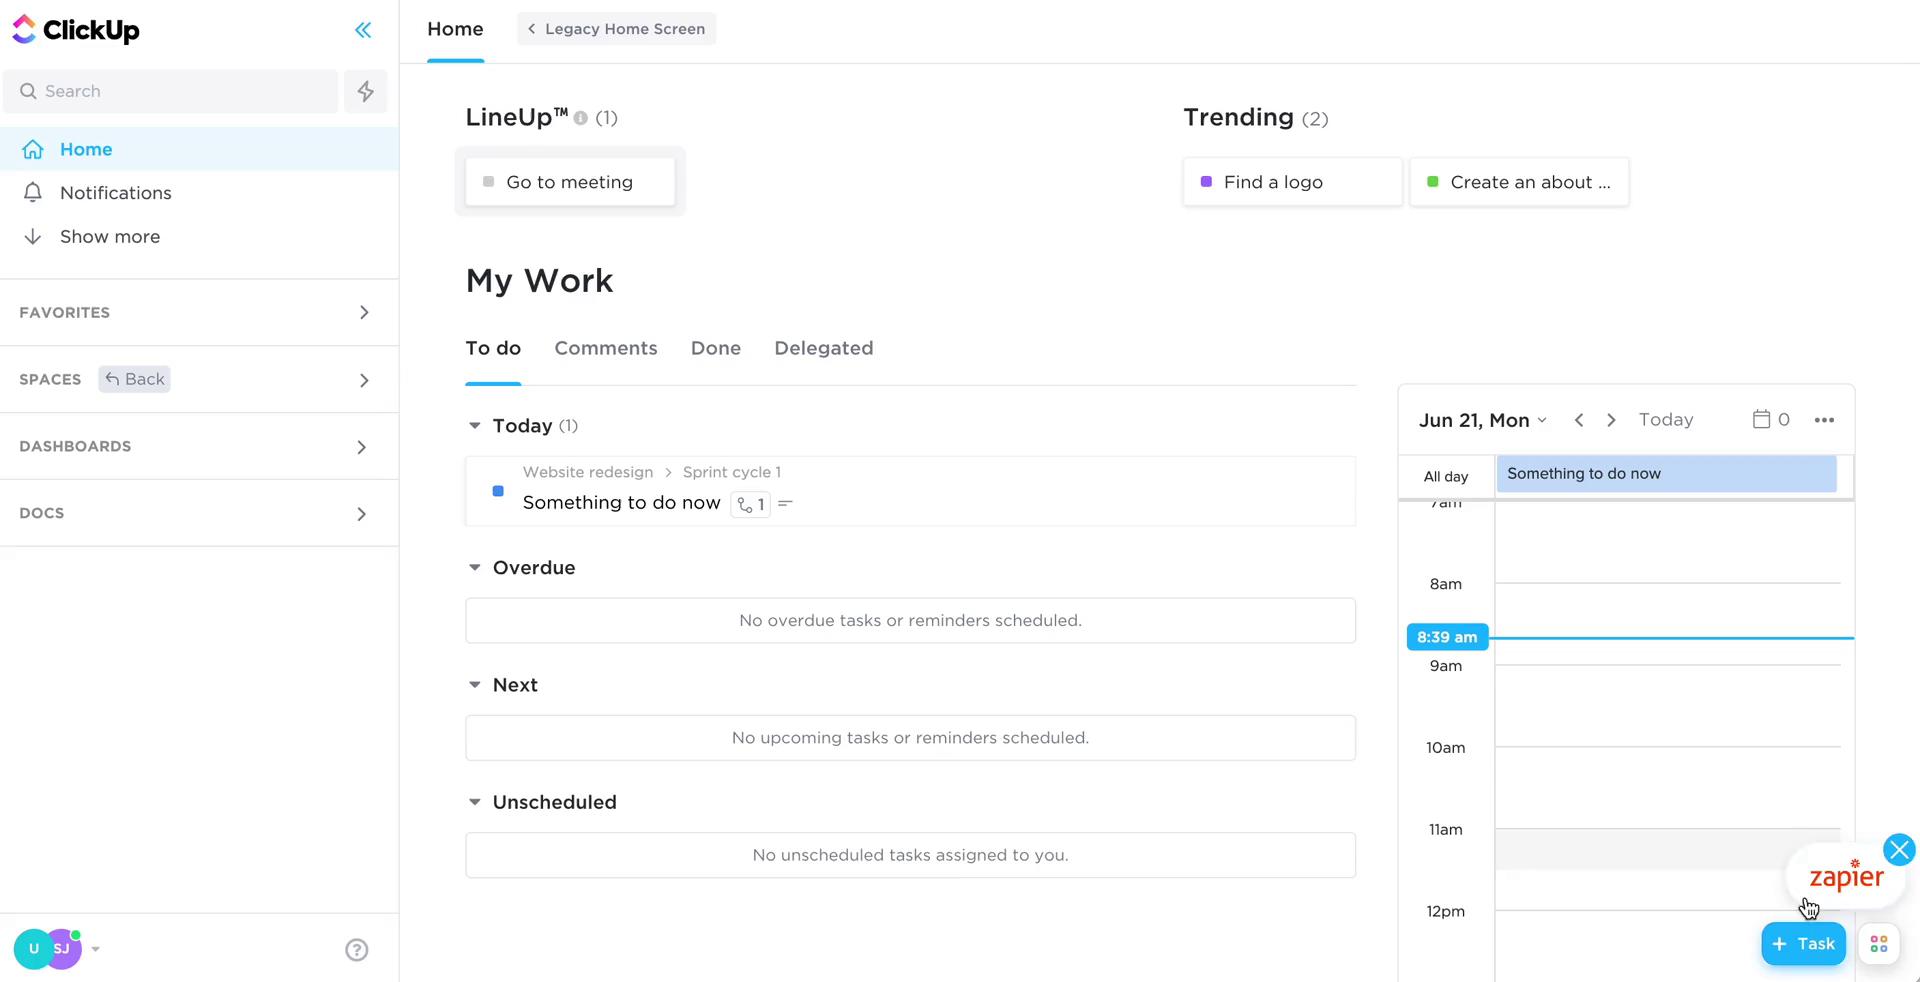Collapse the Next group
This screenshot has height=982, width=1920.
pos(475,685)
